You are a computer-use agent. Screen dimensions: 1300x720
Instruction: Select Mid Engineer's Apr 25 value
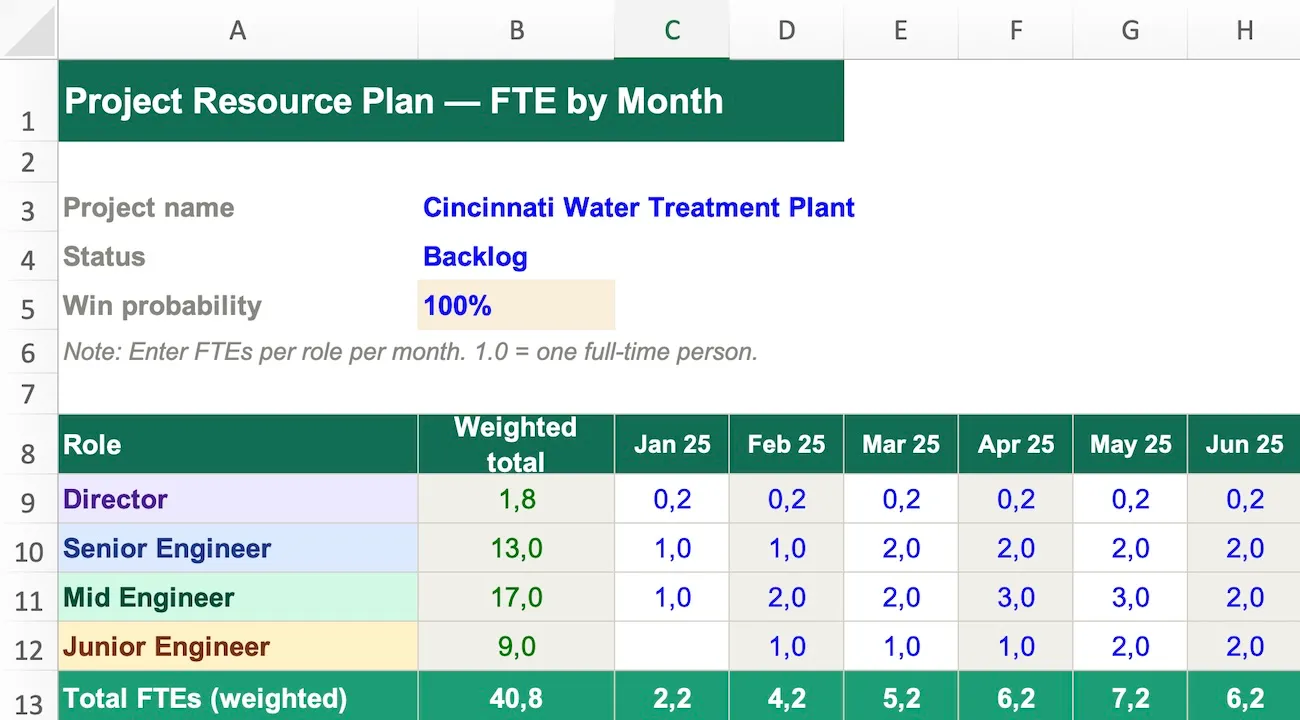pos(1015,598)
